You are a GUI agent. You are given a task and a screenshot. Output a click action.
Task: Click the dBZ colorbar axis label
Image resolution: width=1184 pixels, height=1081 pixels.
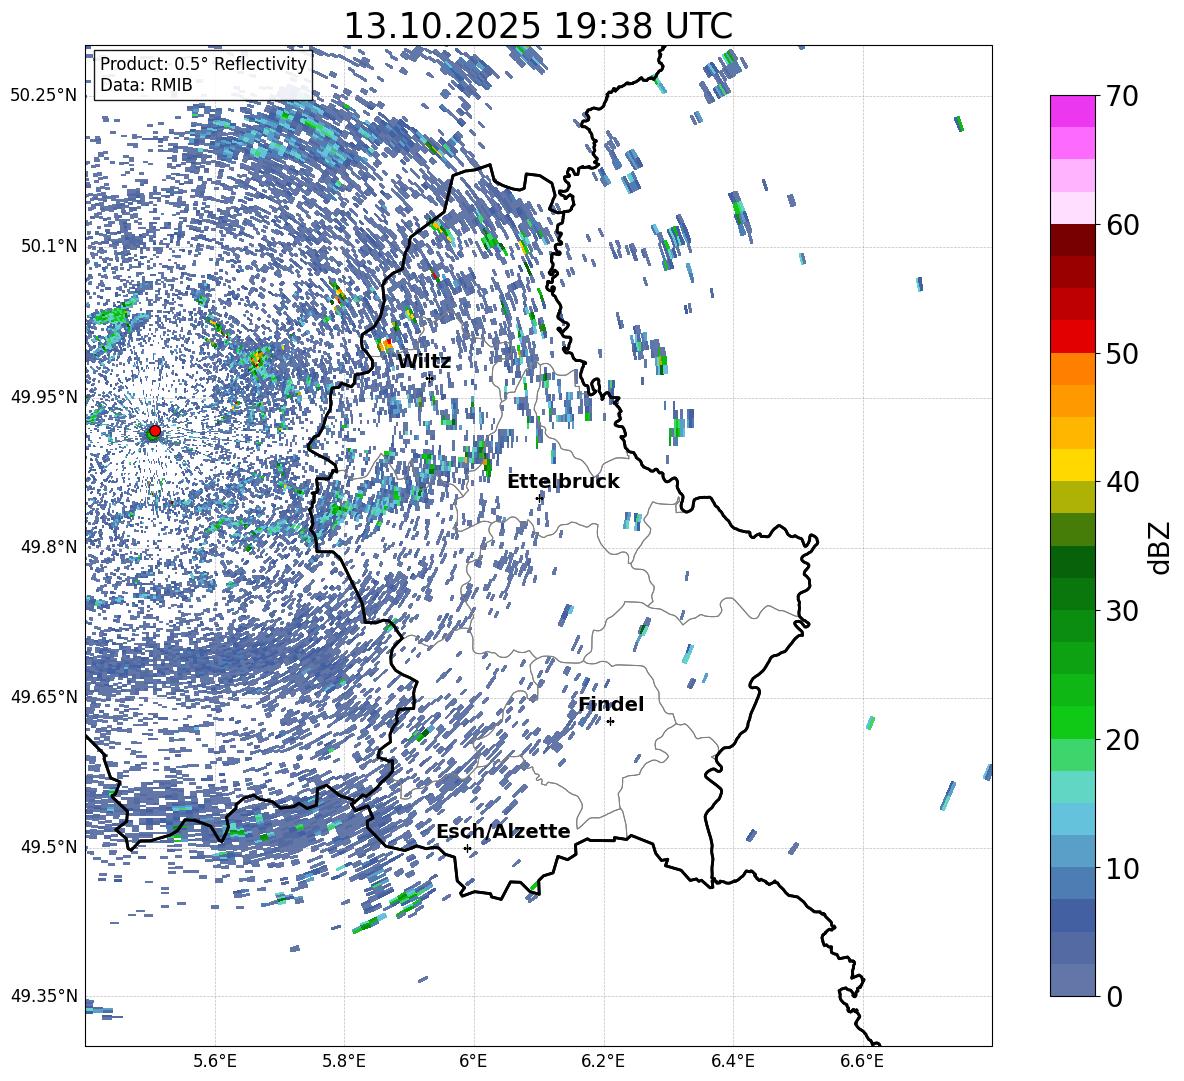[1159, 547]
